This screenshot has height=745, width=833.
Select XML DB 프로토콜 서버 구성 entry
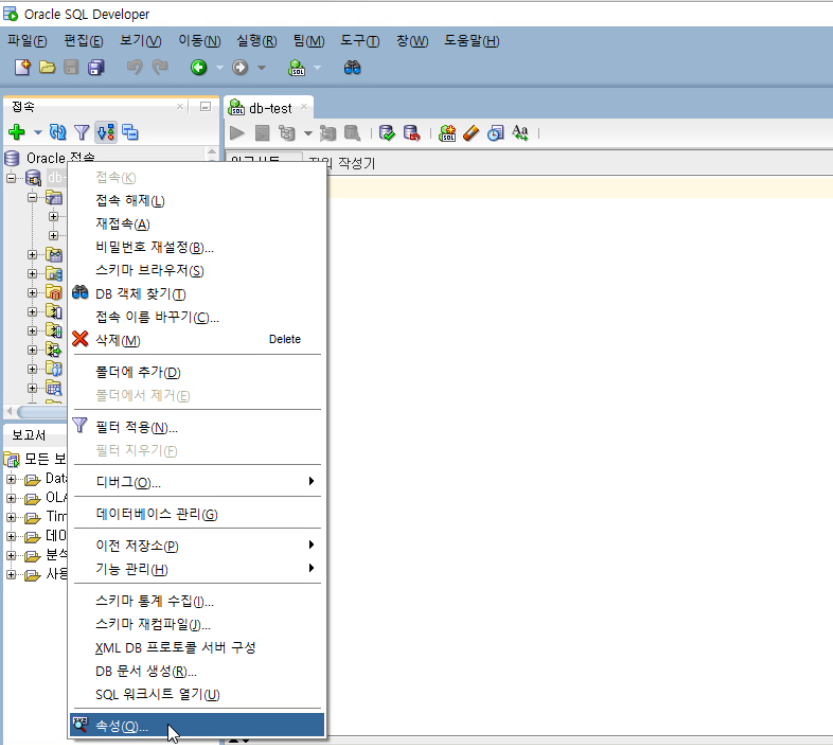pos(197,647)
